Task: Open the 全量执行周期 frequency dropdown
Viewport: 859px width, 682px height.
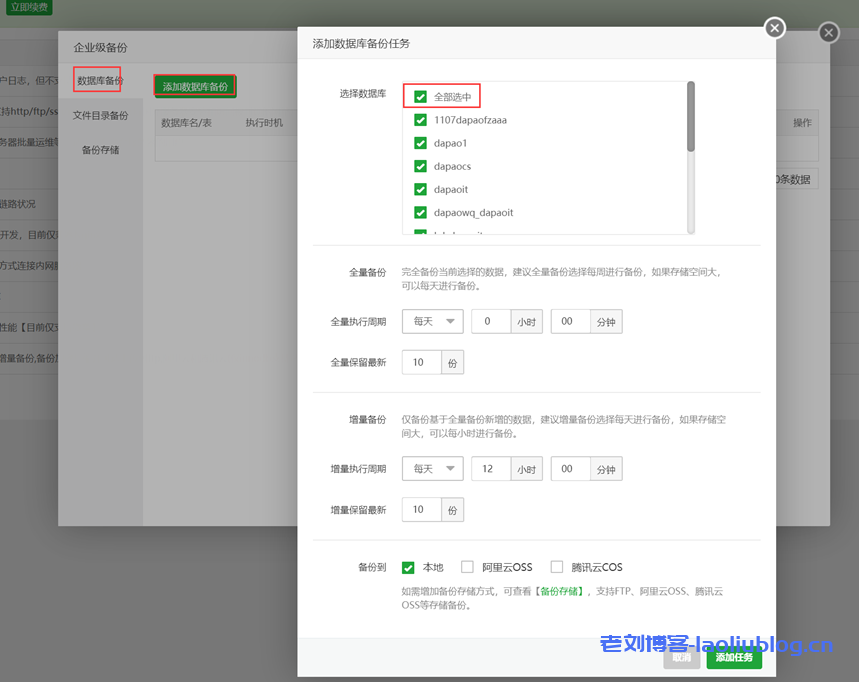Action: [432, 321]
